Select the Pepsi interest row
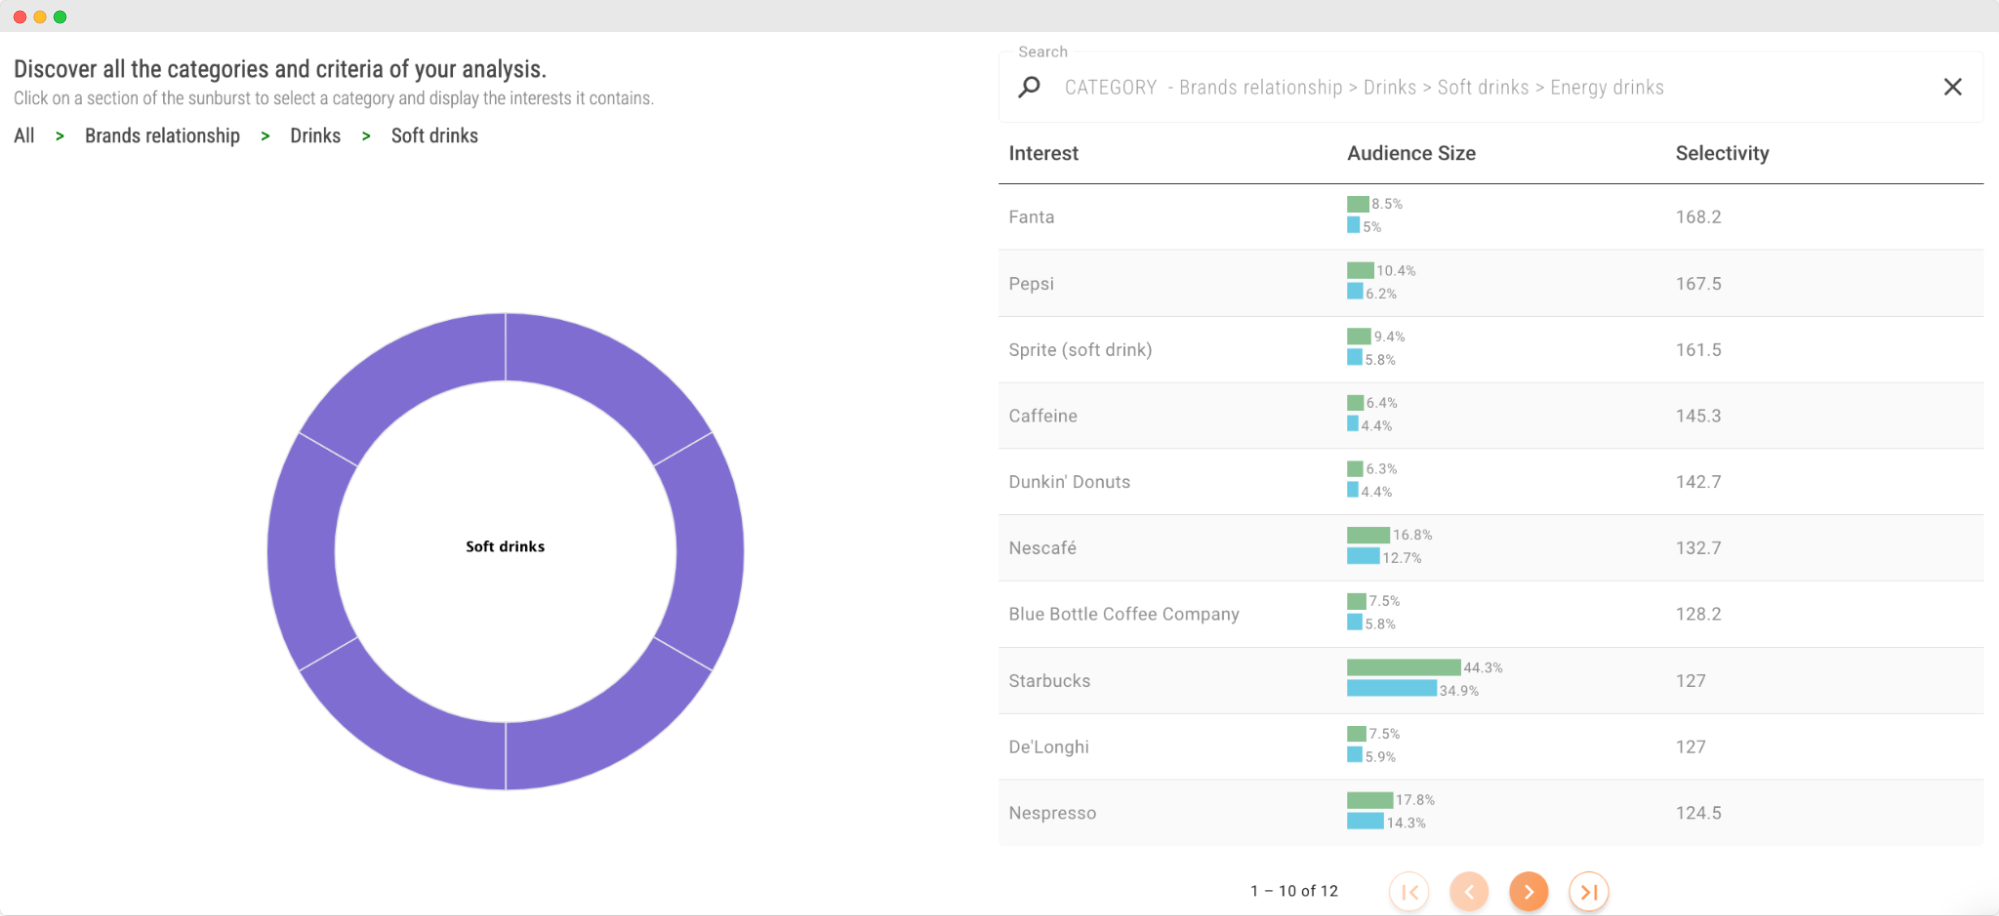The height and width of the screenshot is (916, 1999). click(x=1490, y=283)
